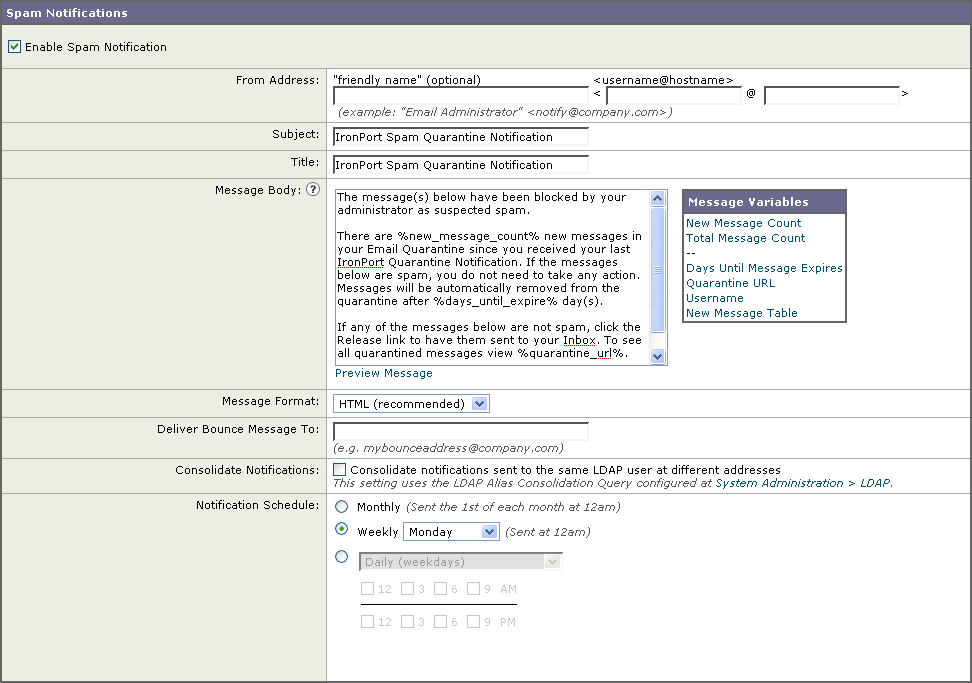Screen dimensions: 972x683
Task: Click the From Address username field
Action: point(674,95)
